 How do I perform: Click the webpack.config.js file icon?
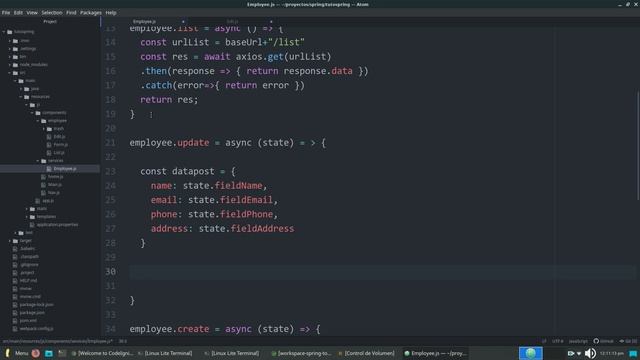click(15, 329)
